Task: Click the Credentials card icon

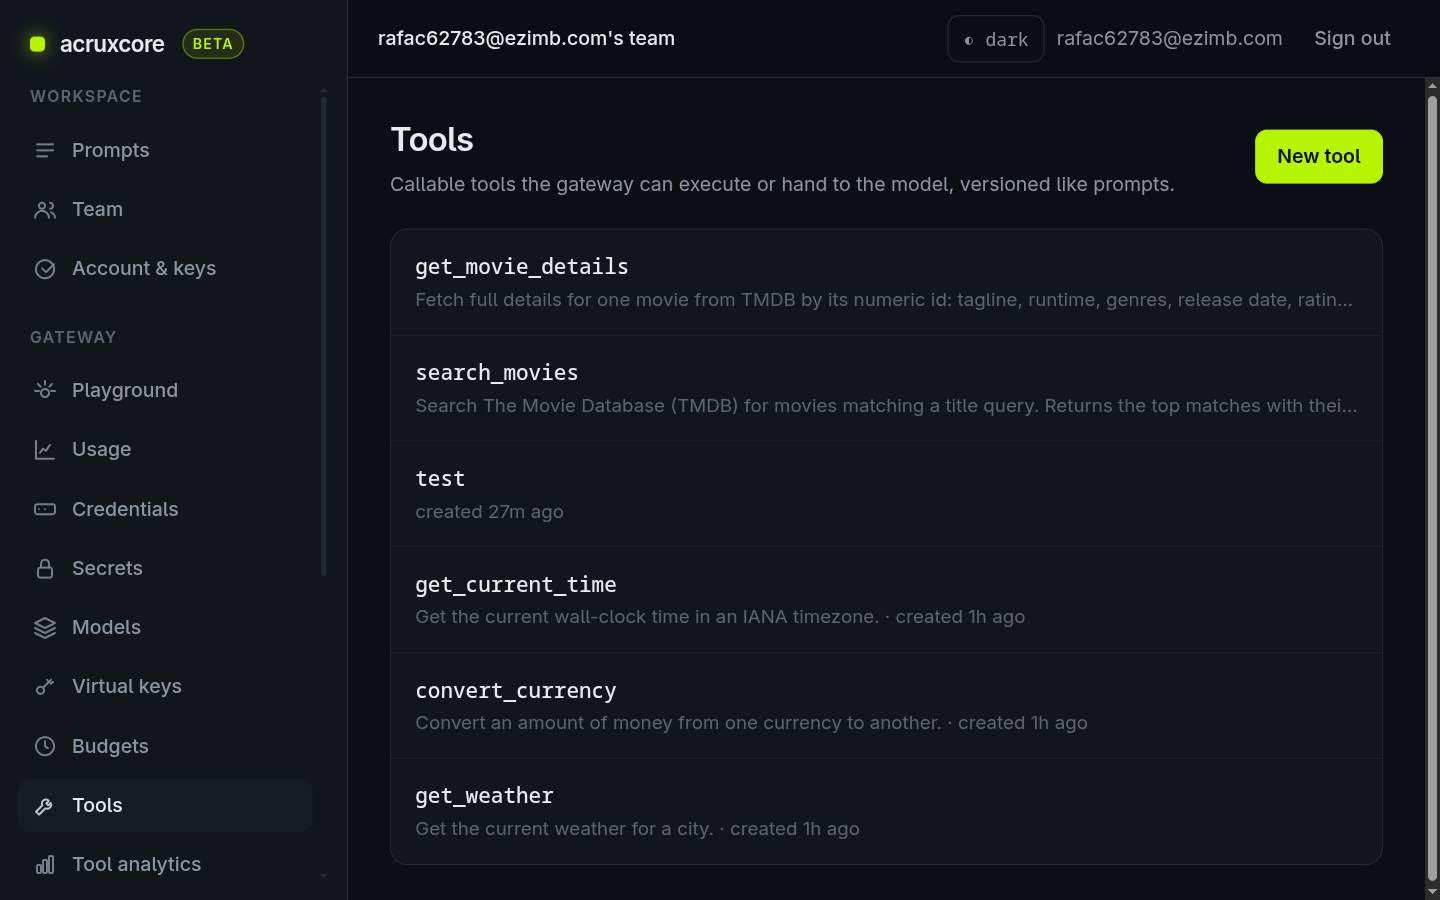Action: coord(45,509)
